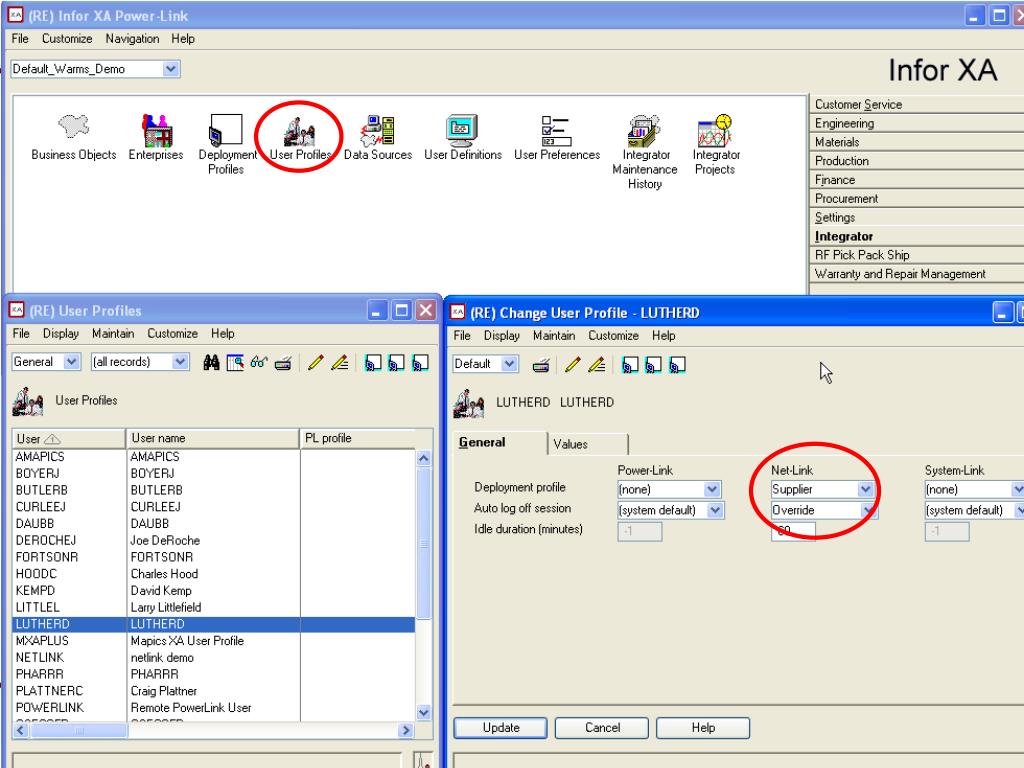Select the MXAPLUS user row
Screen dimensions: 1024x768
coord(40,640)
